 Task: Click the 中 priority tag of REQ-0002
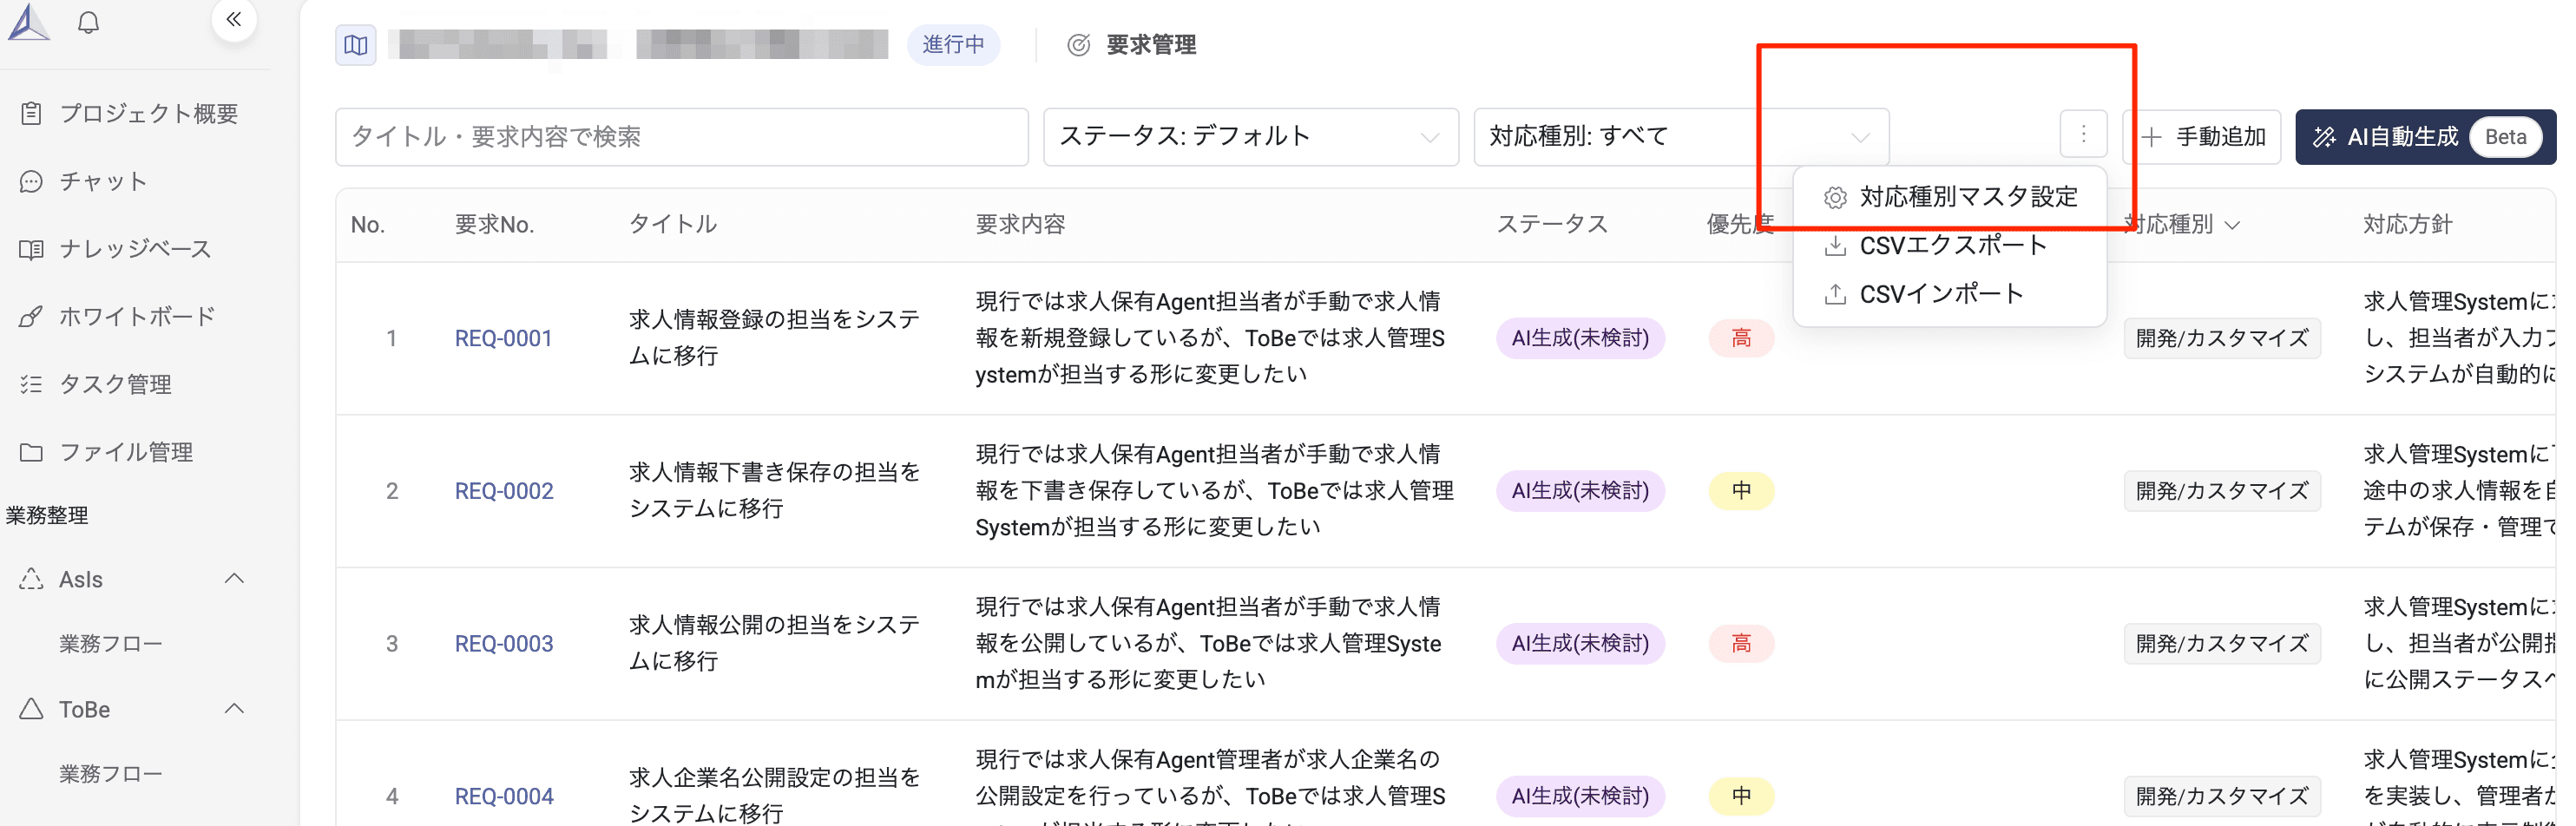pos(1741,492)
